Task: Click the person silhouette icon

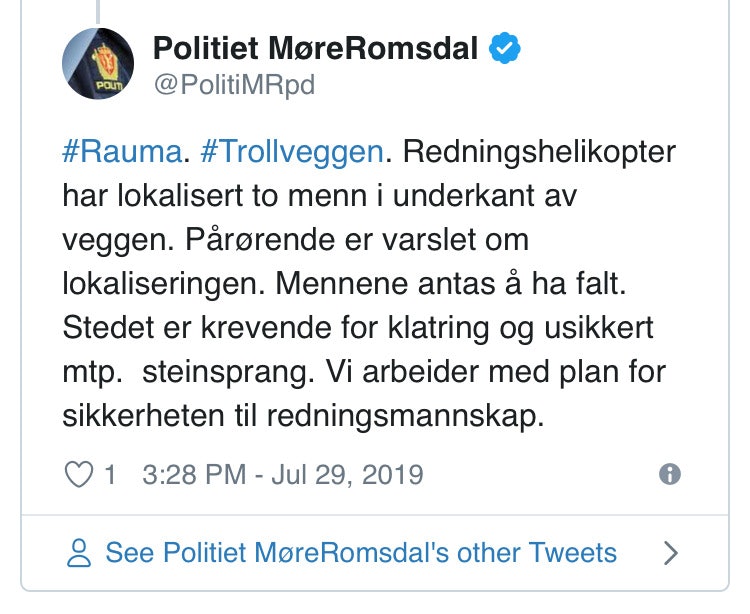Action: [x=79, y=552]
